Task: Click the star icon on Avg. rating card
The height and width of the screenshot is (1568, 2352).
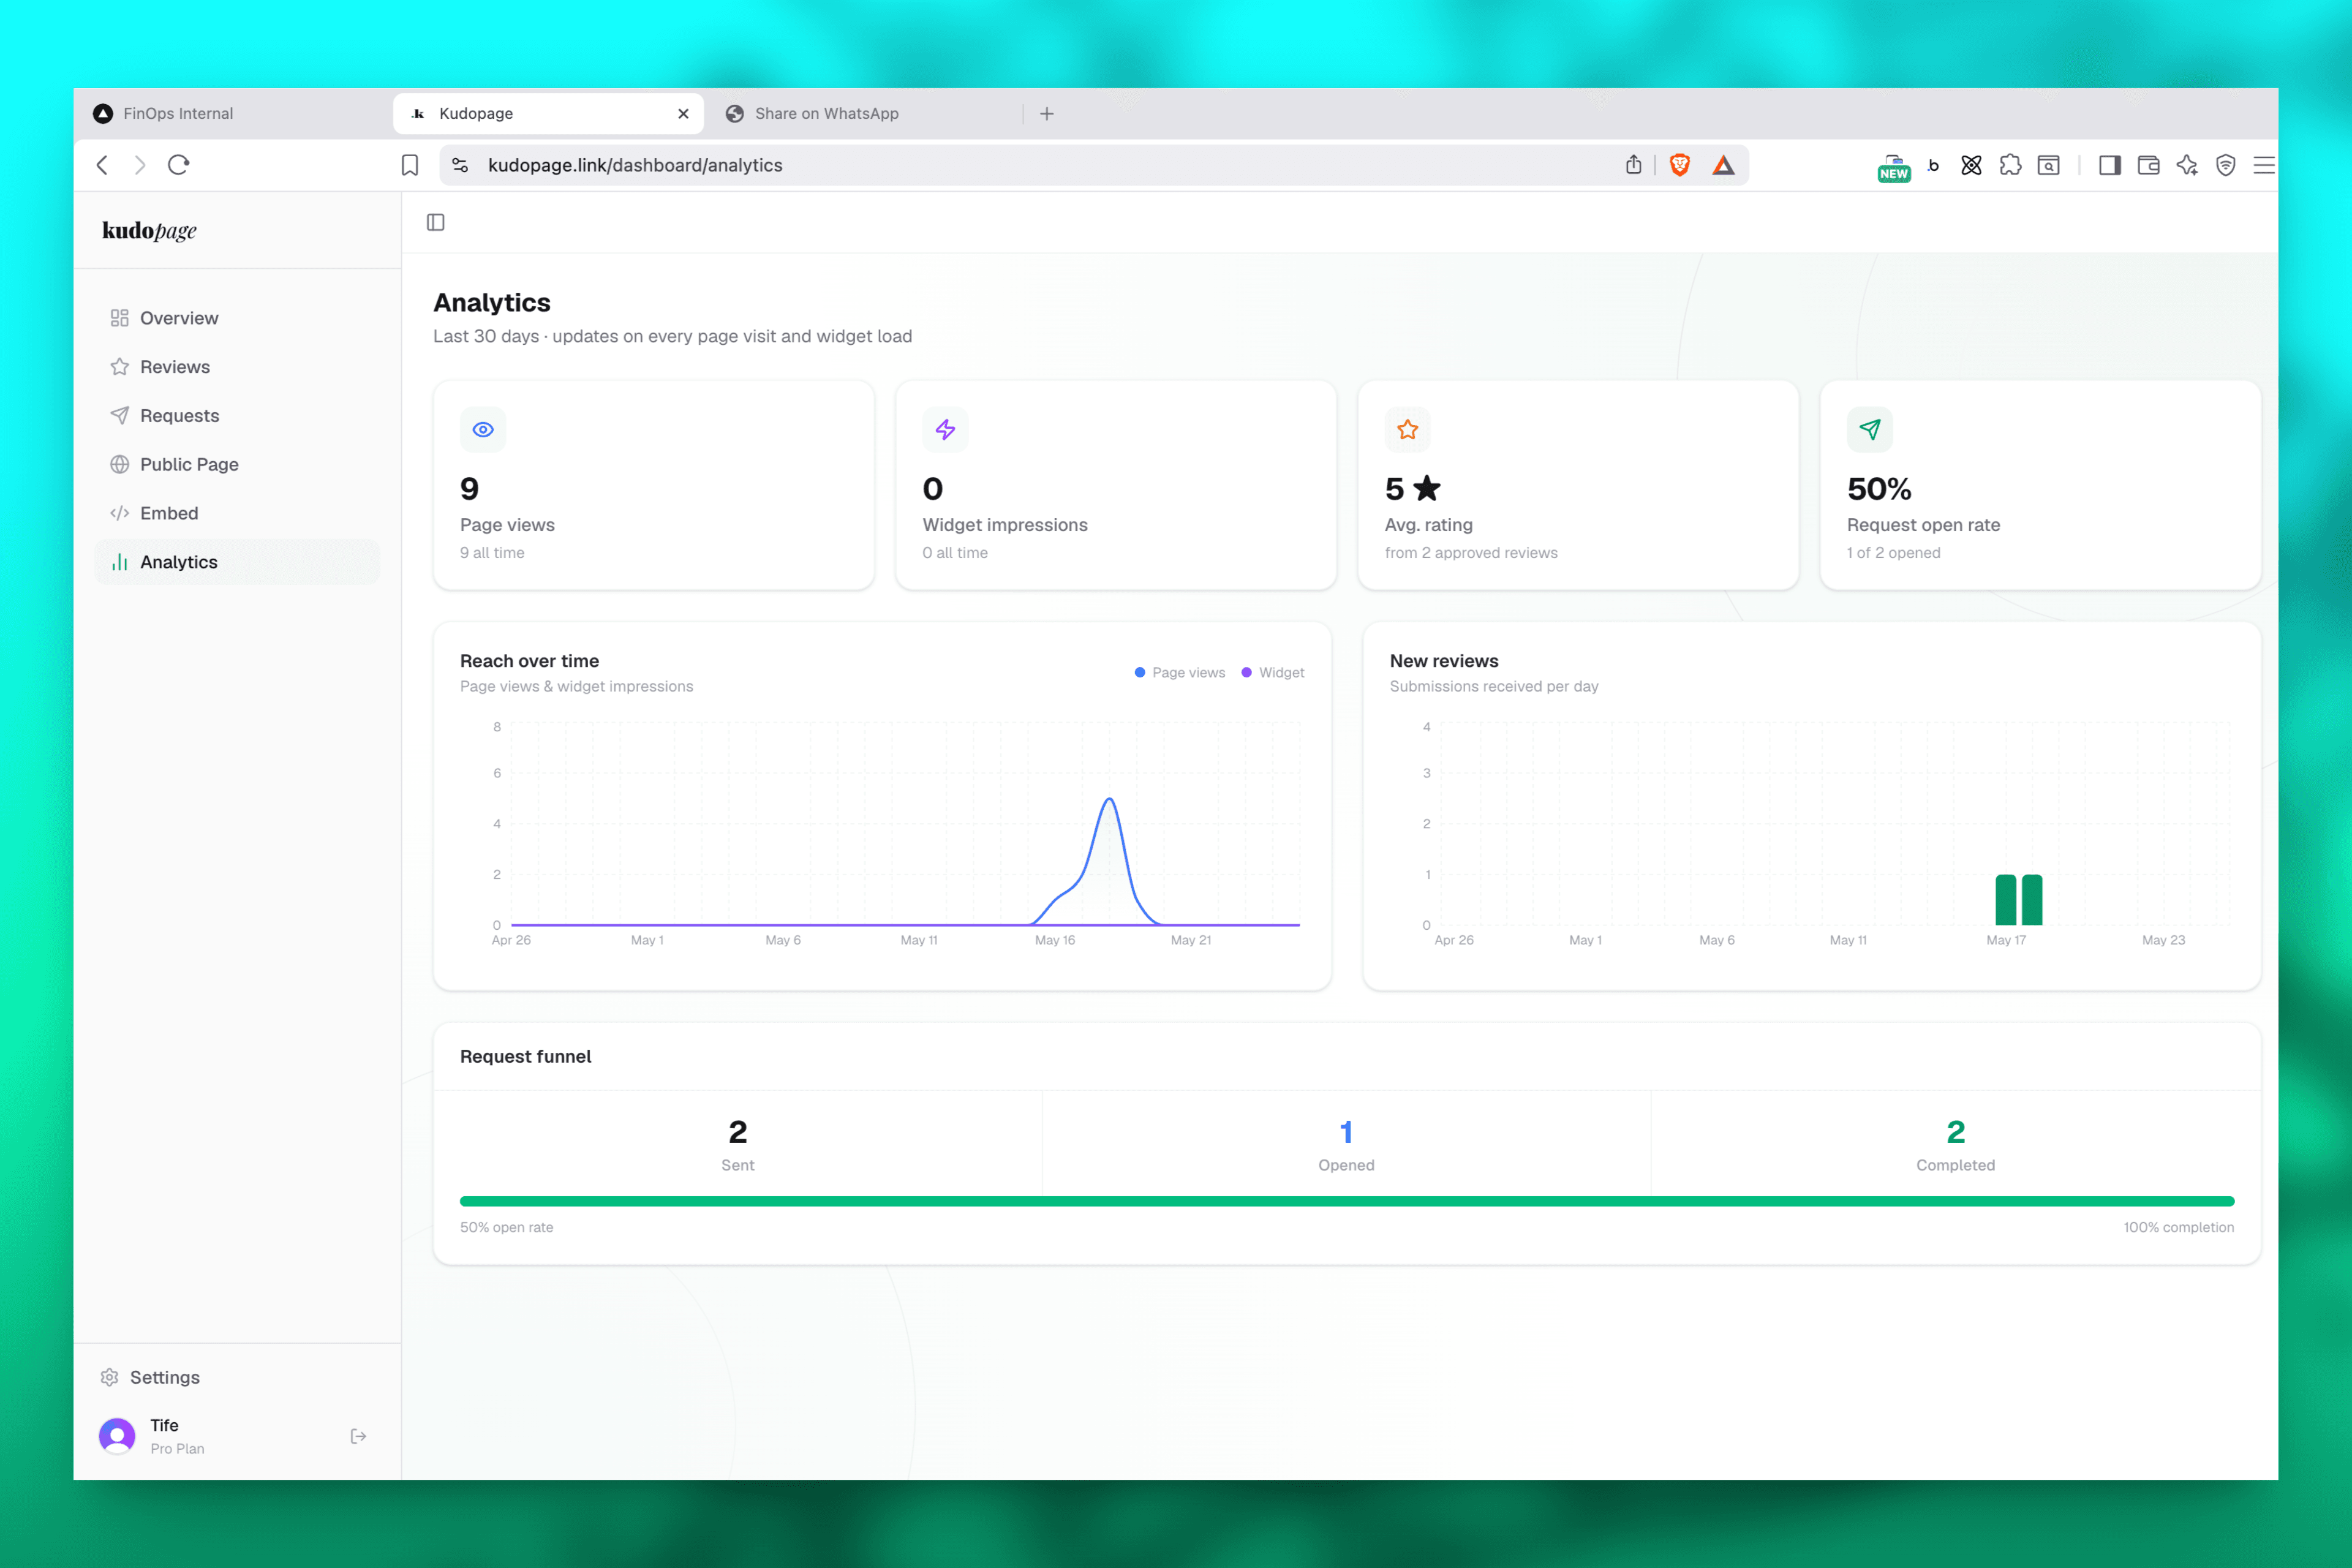Action: click(1408, 430)
